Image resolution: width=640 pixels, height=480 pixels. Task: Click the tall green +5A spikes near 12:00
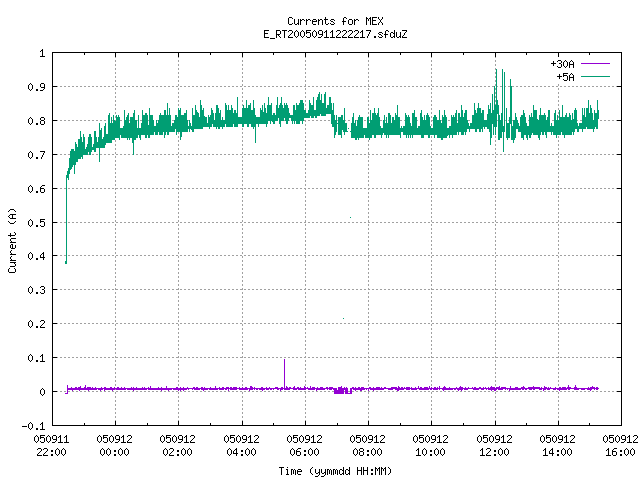click(502, 110)
